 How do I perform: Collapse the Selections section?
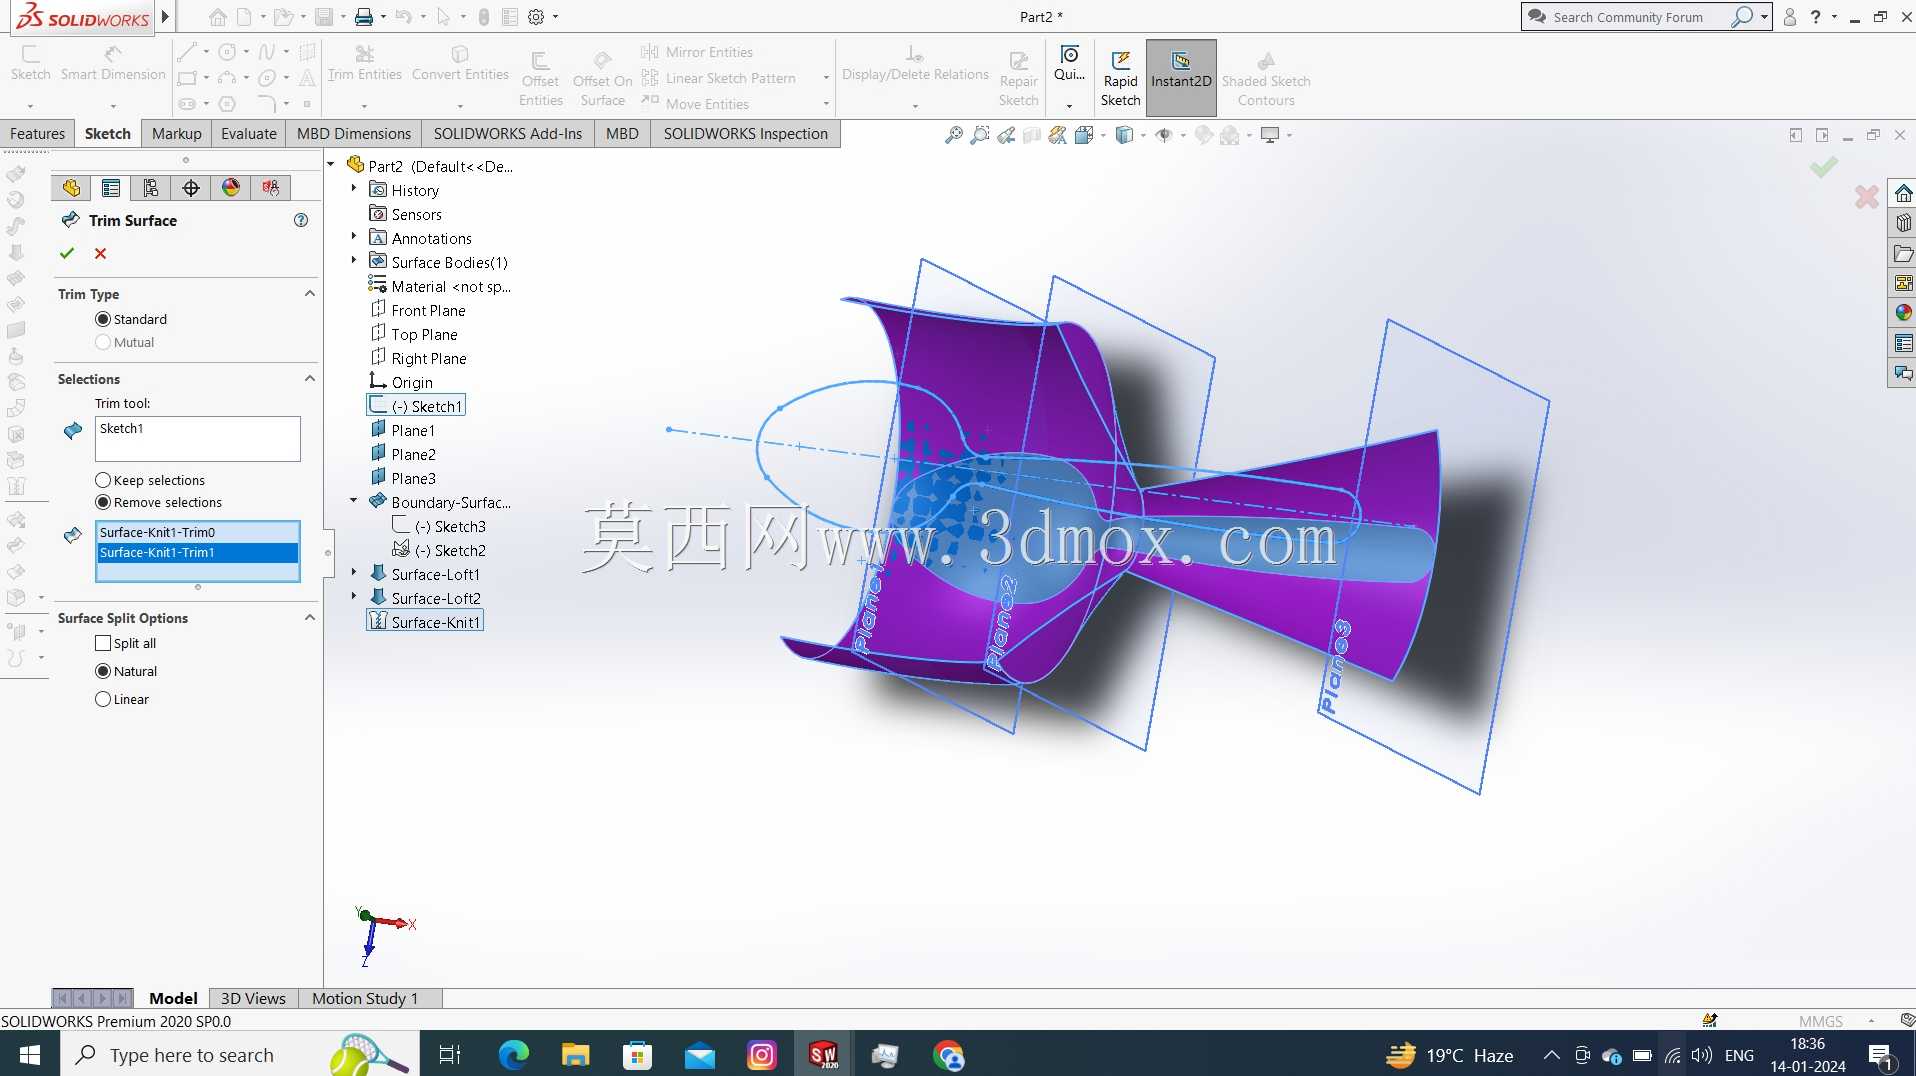pos(310,379)
